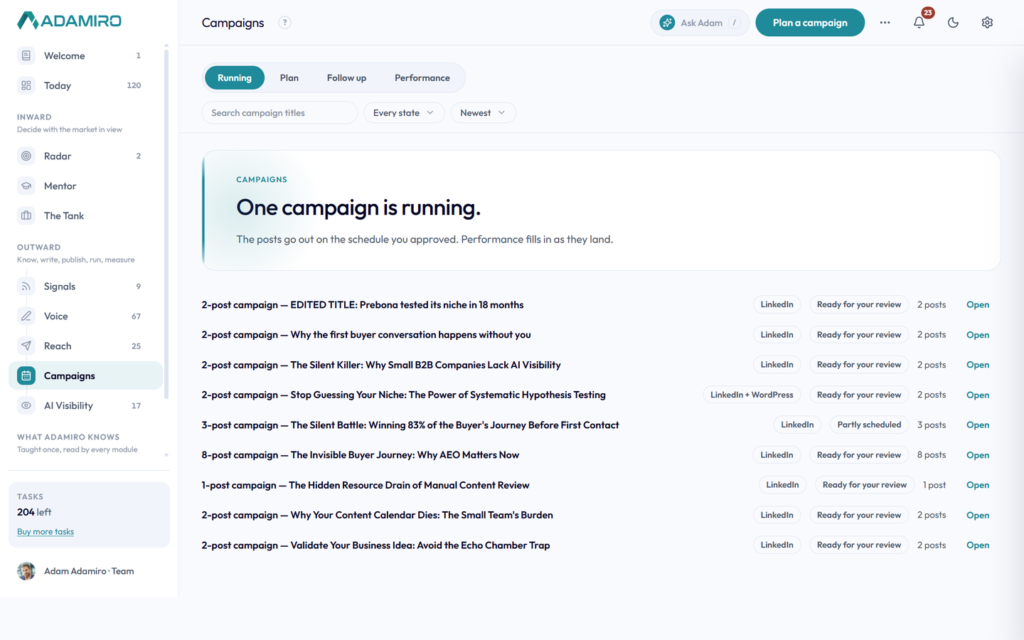Click the "204 left" tasks counter
Viewport: 1024px width, 640px height.
pos(34,512)
